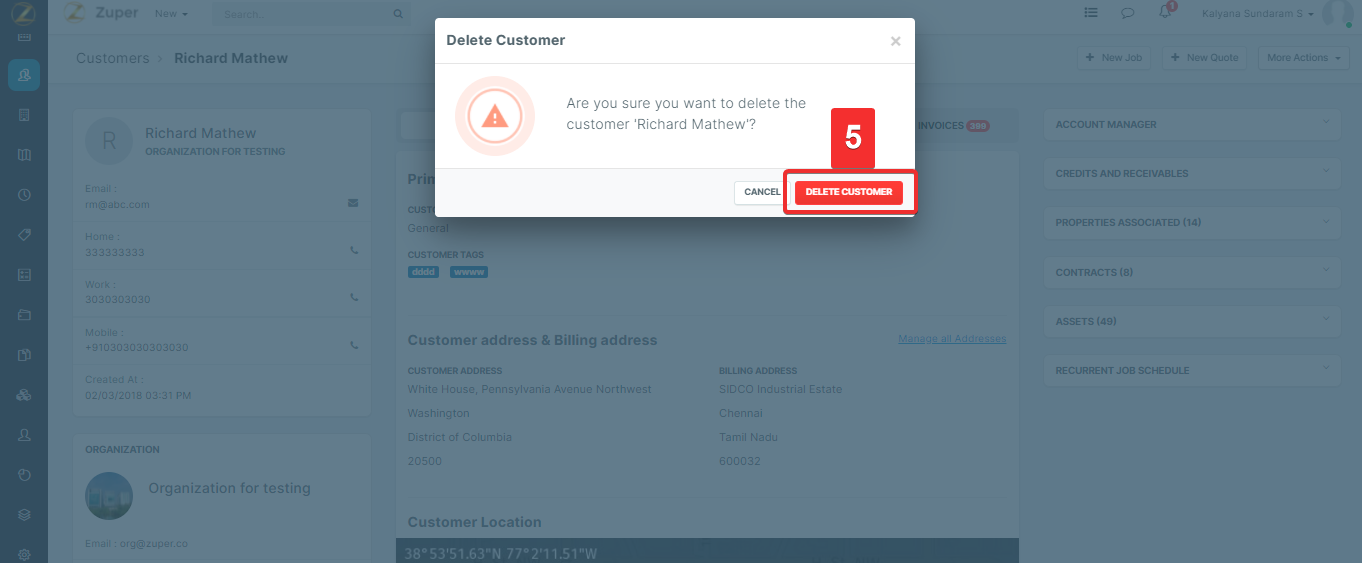Expand the Credits and Receivables panel
Viewport: 1362px width, 563px height.
point(1191,174)
